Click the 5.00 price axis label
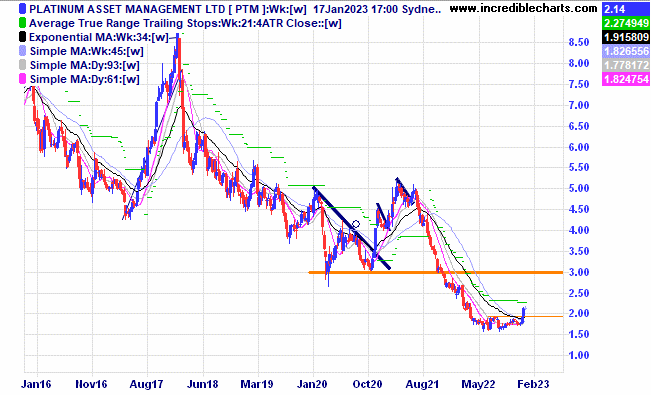The width and height of the screenshot is (651, 395). tap(579, 189)
